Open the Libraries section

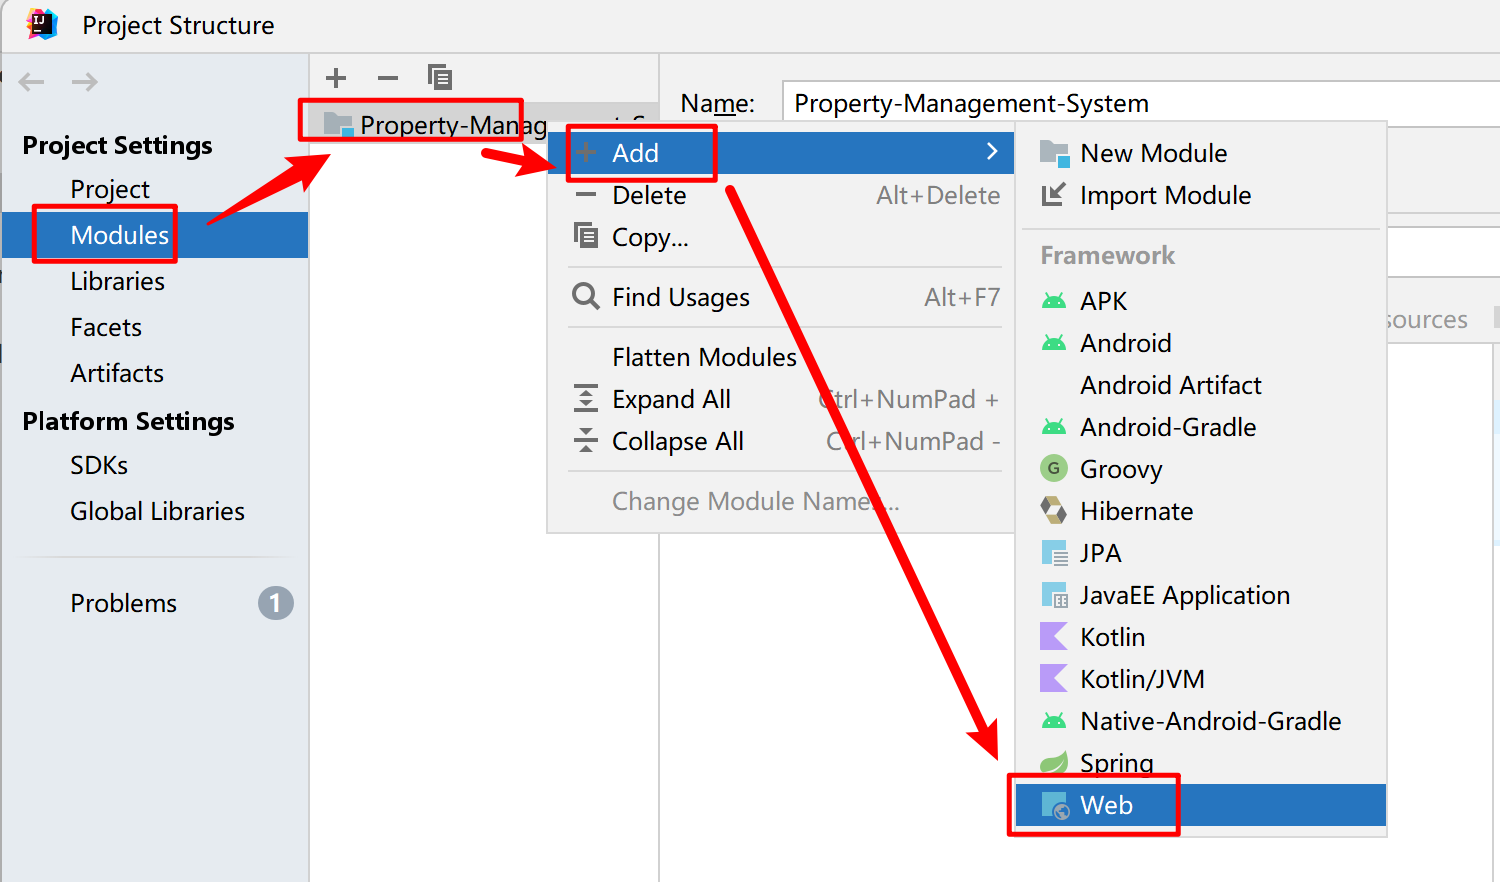(x=117, y=281)
